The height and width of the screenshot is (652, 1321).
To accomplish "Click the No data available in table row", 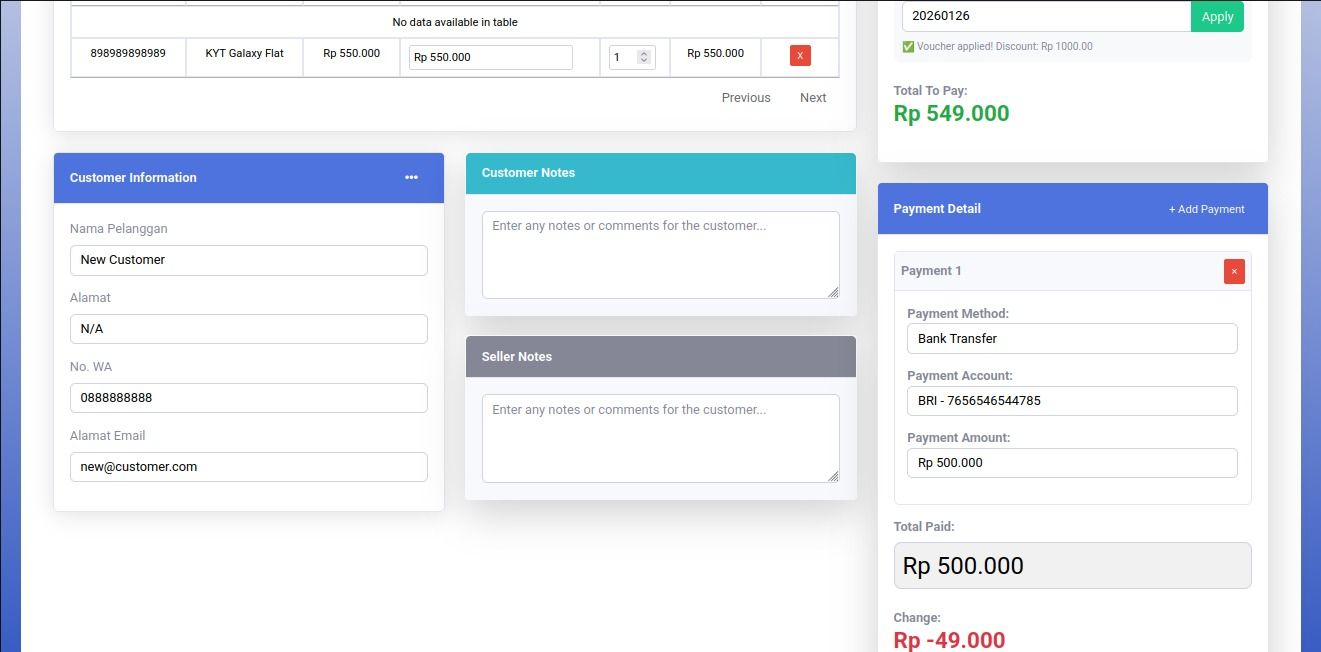I will [x=455, y=22].
